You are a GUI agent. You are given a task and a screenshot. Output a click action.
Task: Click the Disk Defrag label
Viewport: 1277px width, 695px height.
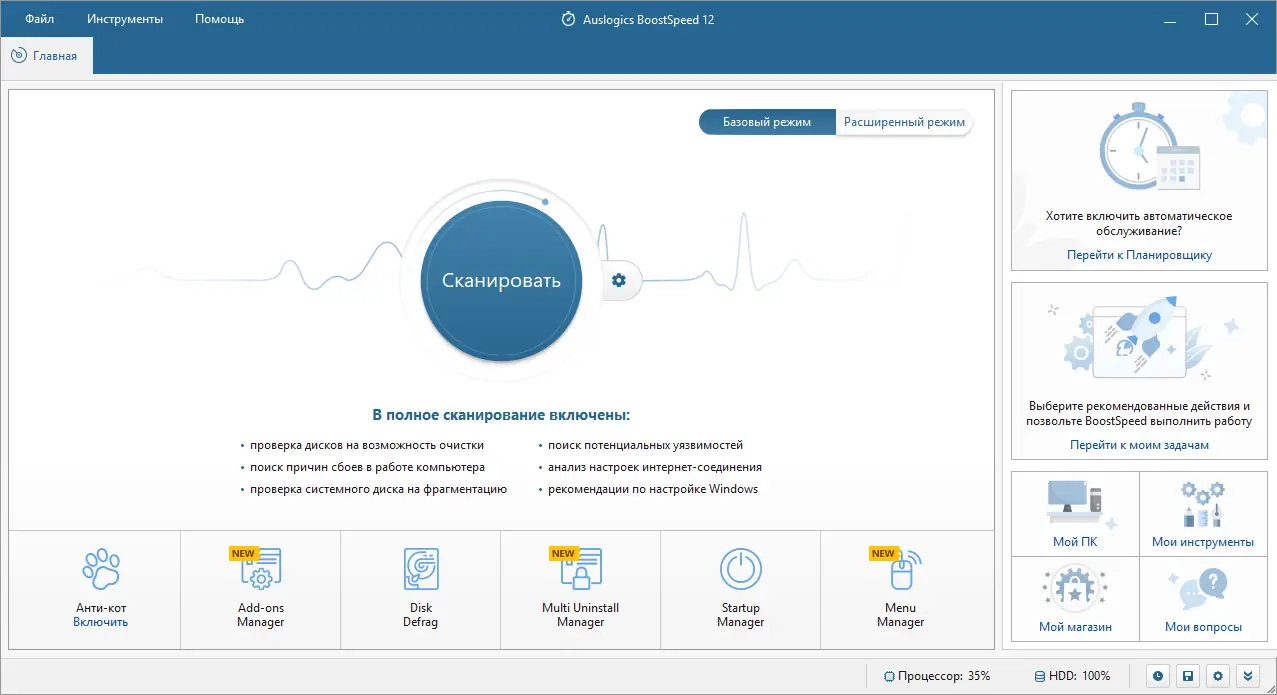(421, 615)
